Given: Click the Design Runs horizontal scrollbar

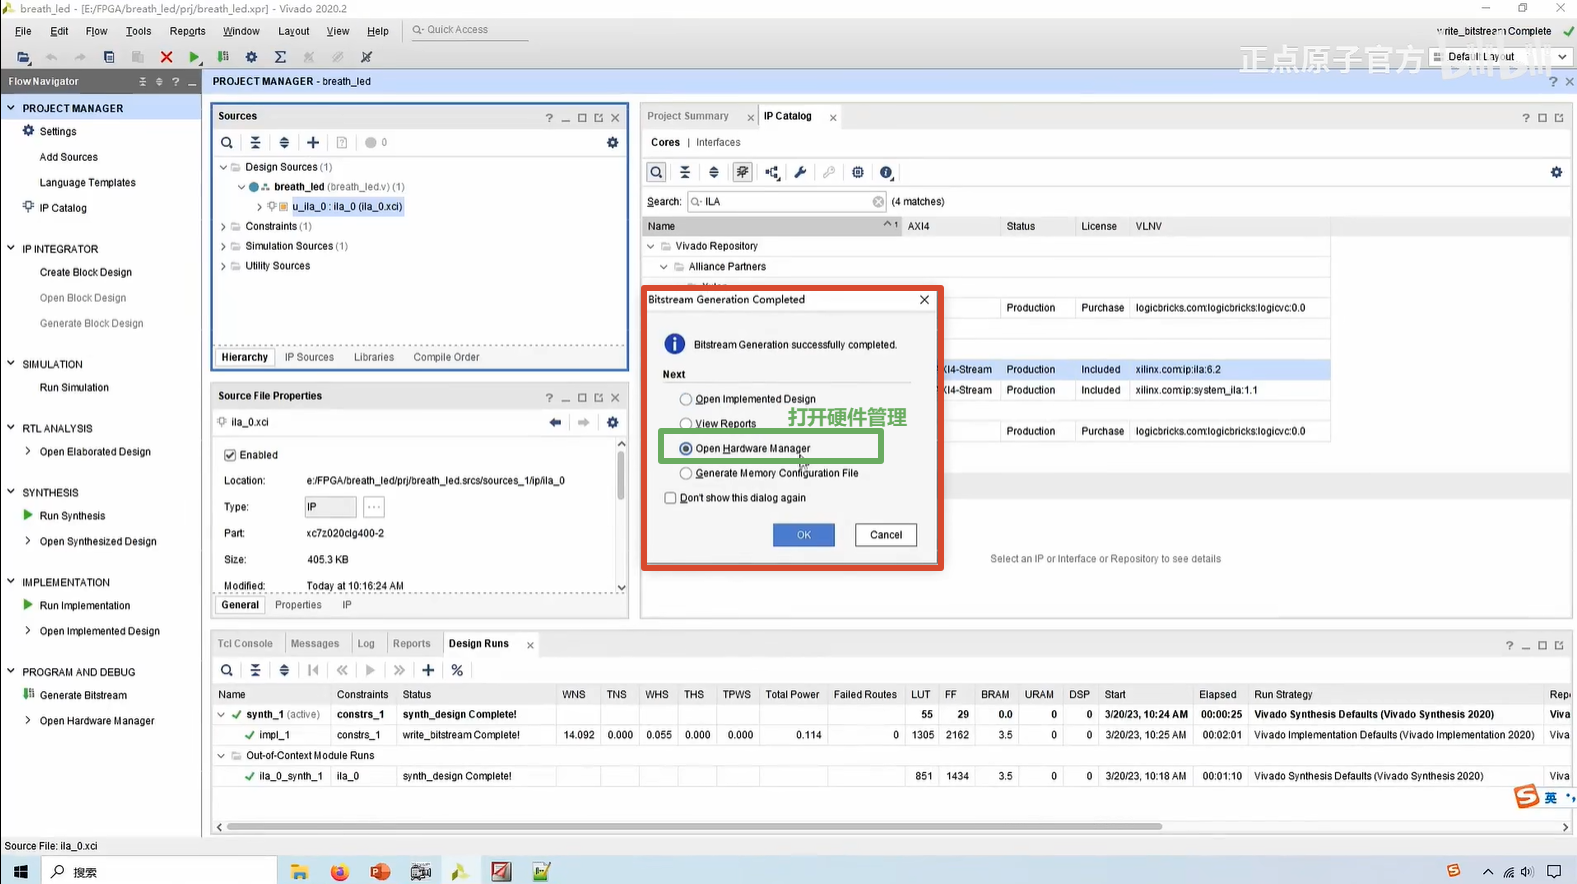Looking at the screenshot, I should pyautogui.click(x=694, y=827).
